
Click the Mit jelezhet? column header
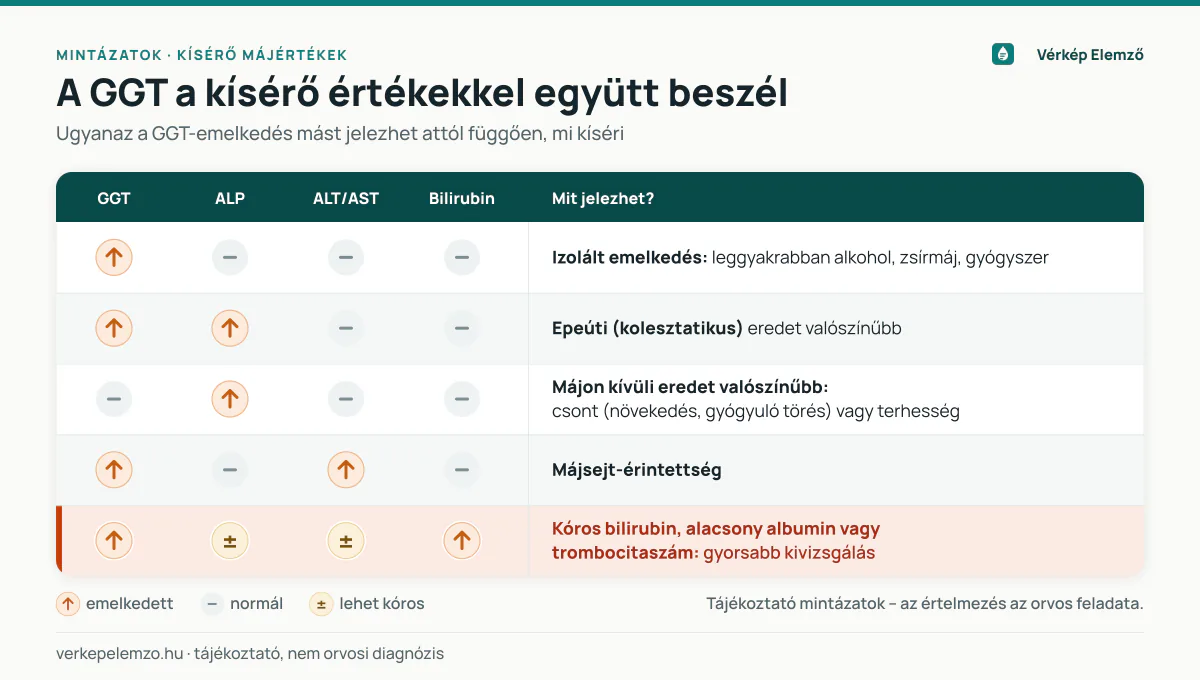point(603,198)
